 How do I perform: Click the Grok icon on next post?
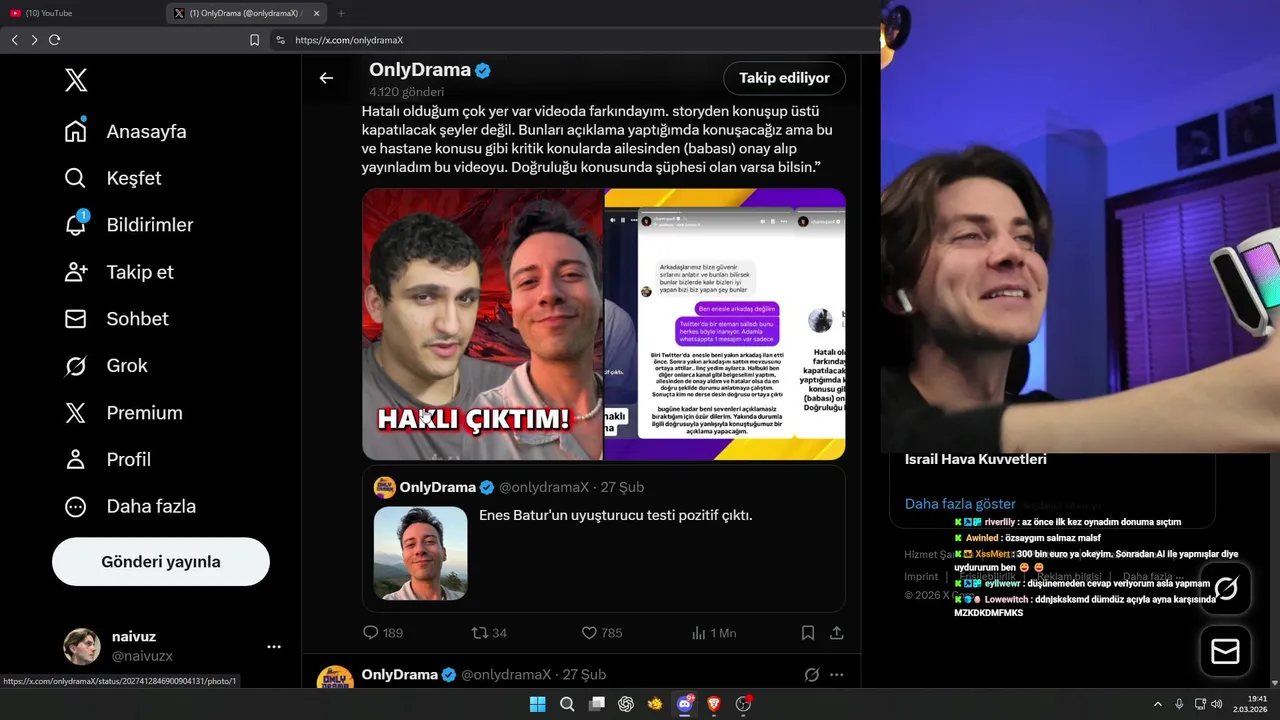pyautogui.click(x=812, y=675)
